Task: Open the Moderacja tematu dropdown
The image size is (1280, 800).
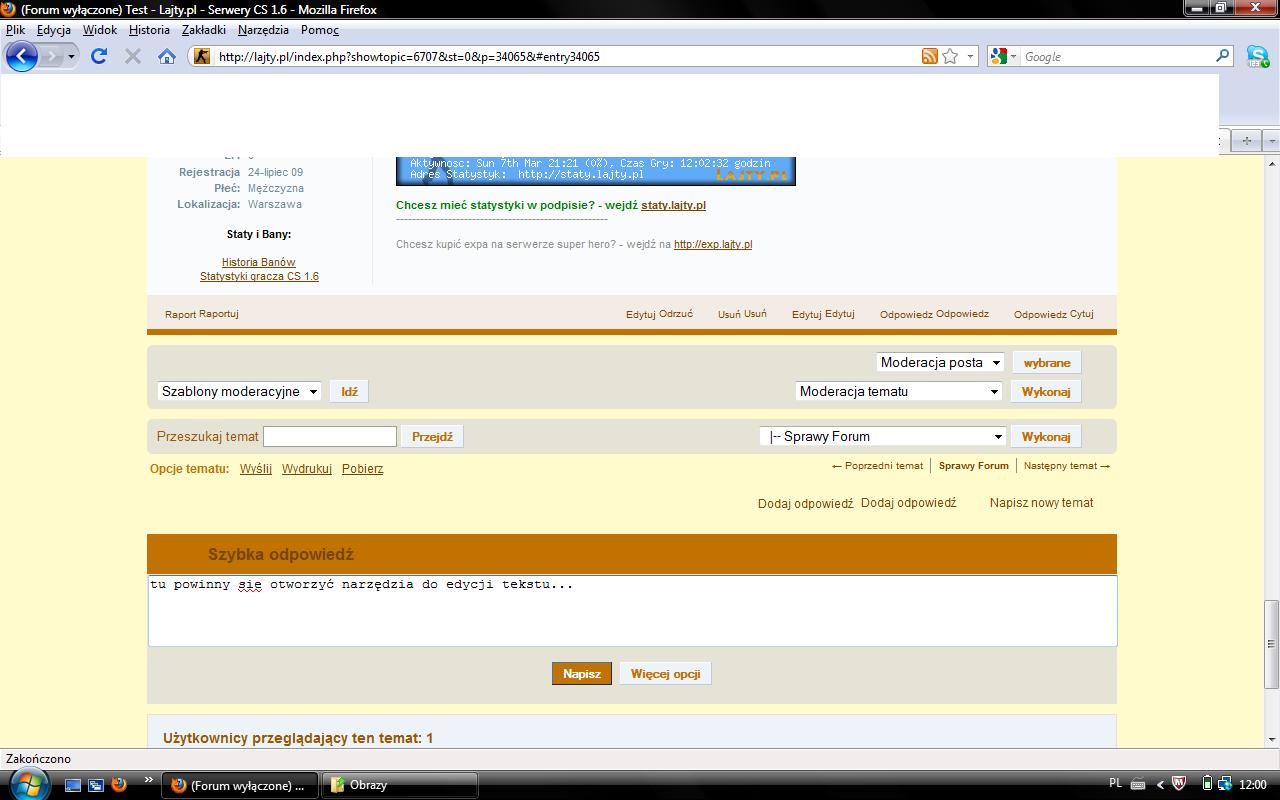Action: pyautogui.click(x=899, y=391)
